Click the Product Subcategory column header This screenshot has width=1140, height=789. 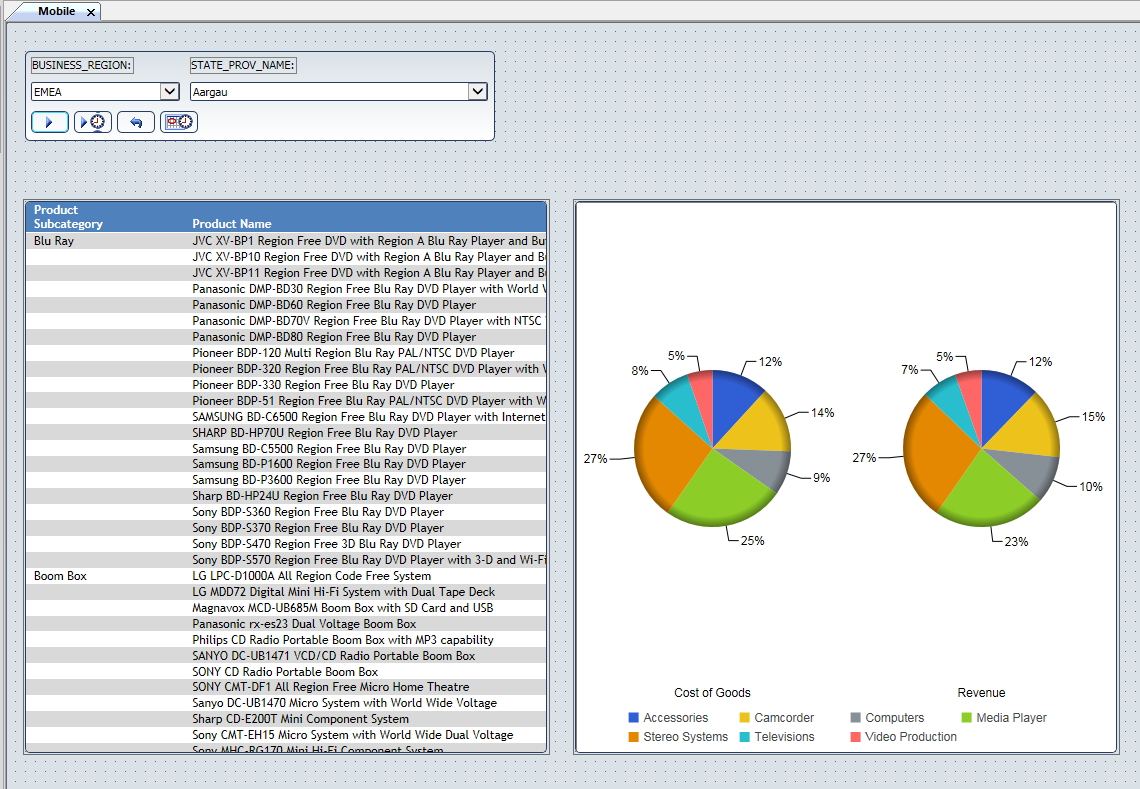pos(68,217)
